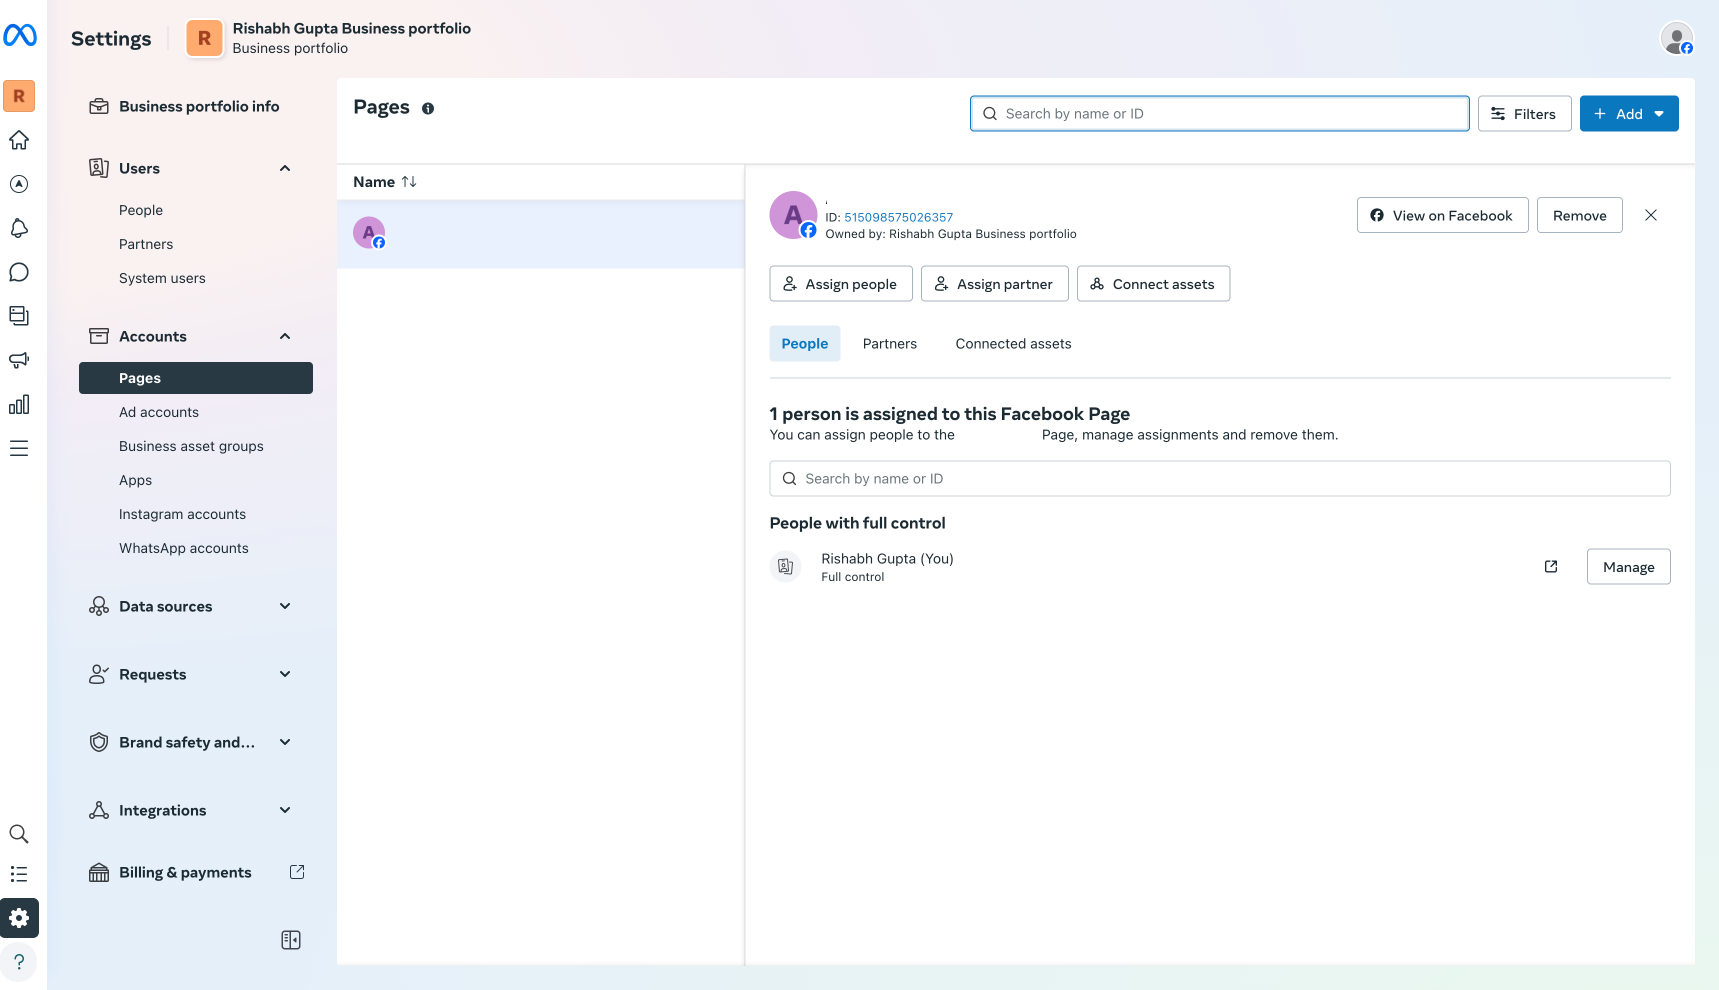Click 'Rishabh Gupta Business portfolio' title
1719x990 pixels.
(x=352, y=28)
